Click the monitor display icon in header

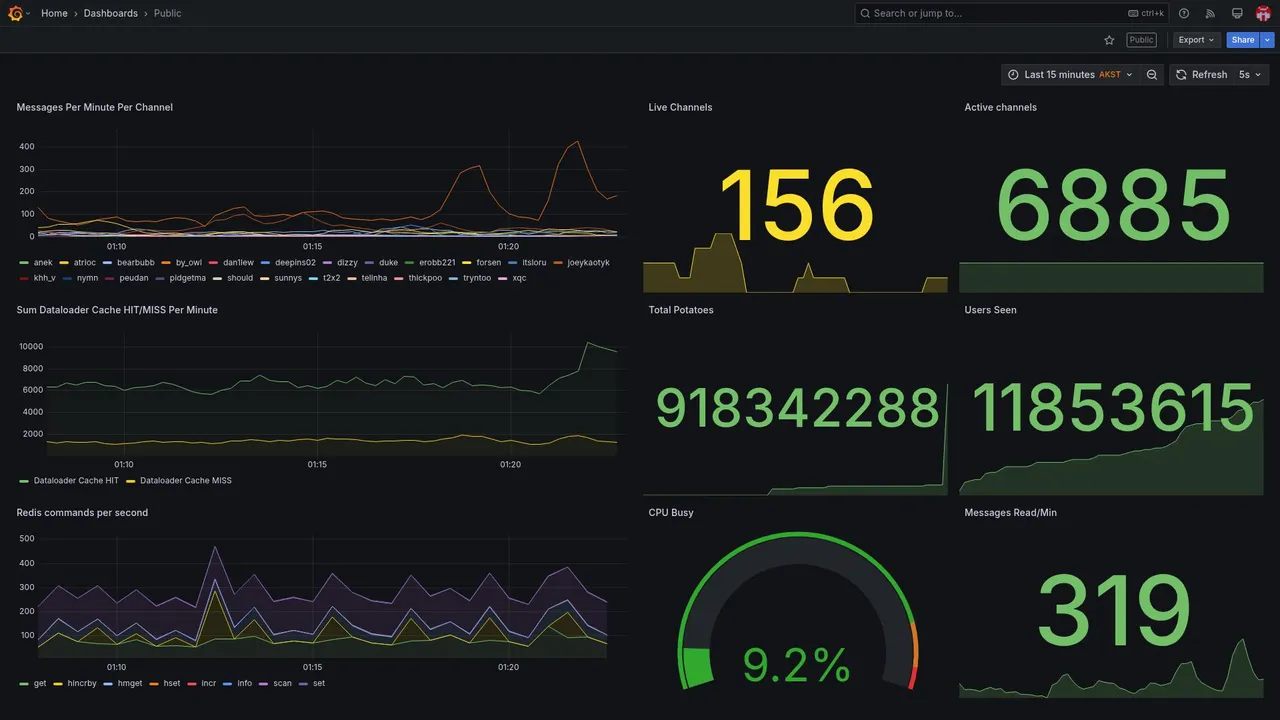pyautogui.click(x=1237, y=13)
